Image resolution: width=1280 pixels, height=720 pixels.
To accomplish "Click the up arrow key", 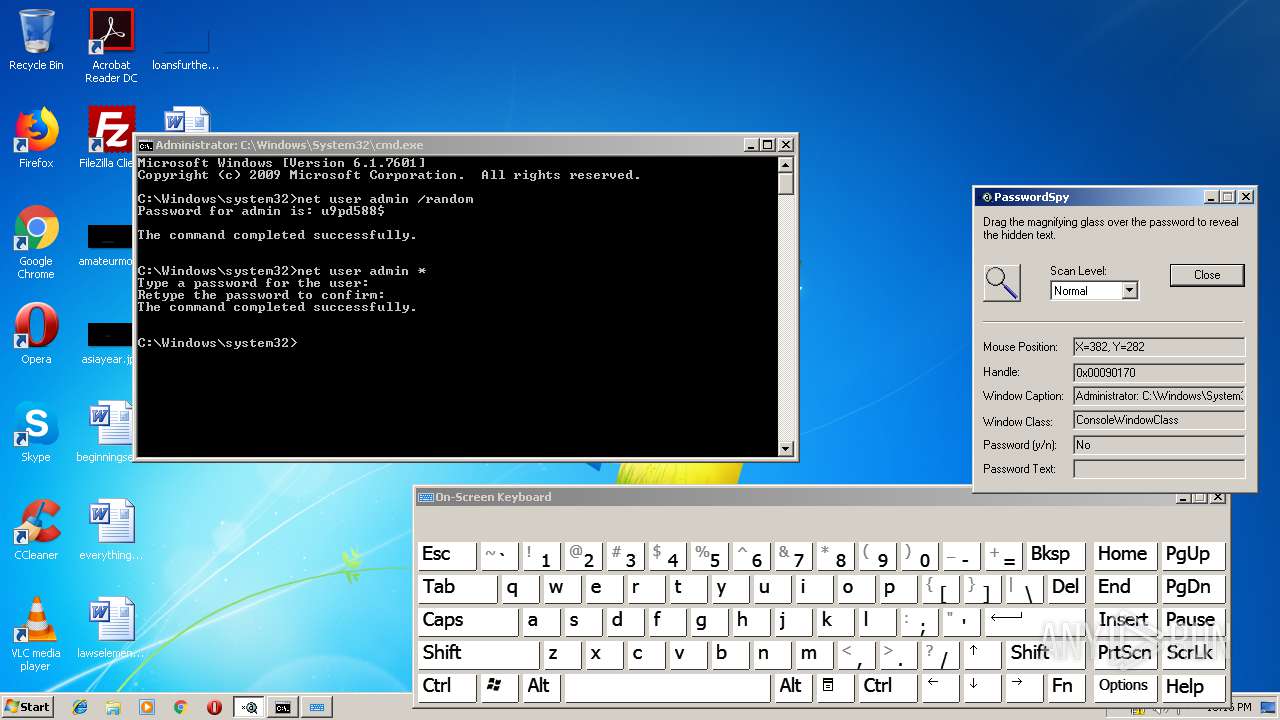I will (x=982, y=654).
